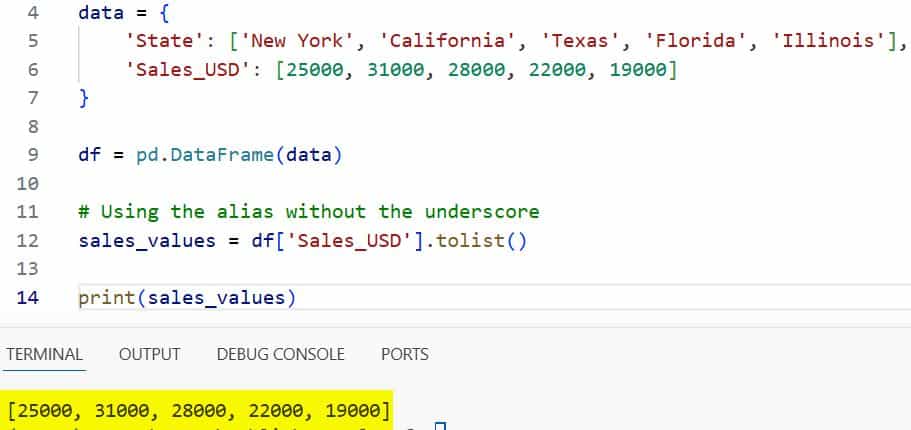The height and width of the screenshot is (430, 911).
Task: Click the 'Sales_USD' key on line 6
Action: point(188,70)
